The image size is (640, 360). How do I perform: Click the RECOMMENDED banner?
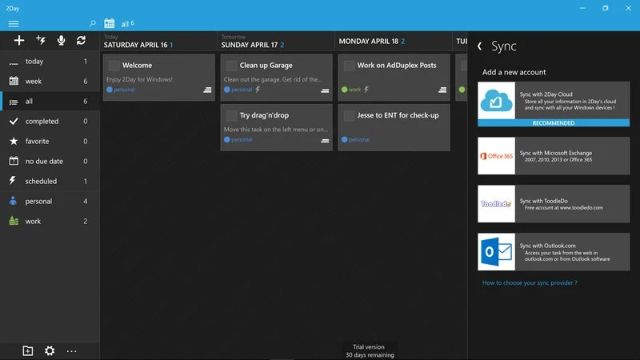(x=553, y=123)
